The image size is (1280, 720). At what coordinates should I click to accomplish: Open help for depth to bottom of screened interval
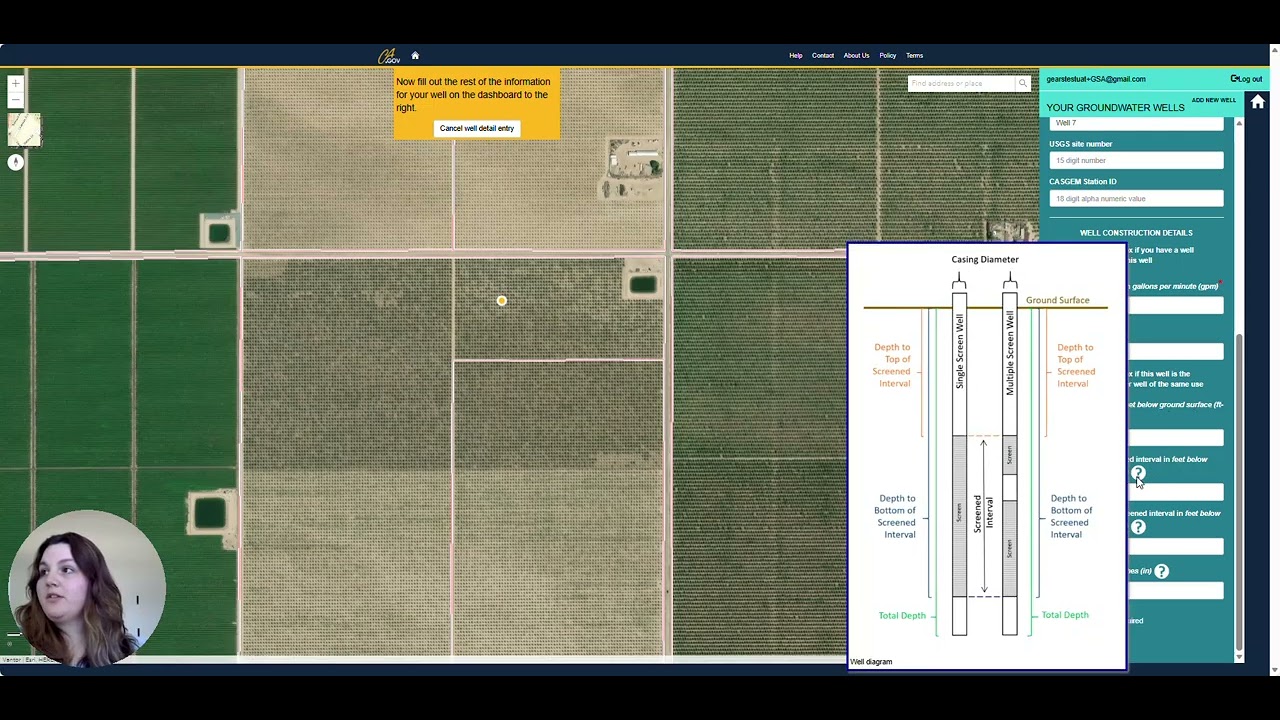1138,527
